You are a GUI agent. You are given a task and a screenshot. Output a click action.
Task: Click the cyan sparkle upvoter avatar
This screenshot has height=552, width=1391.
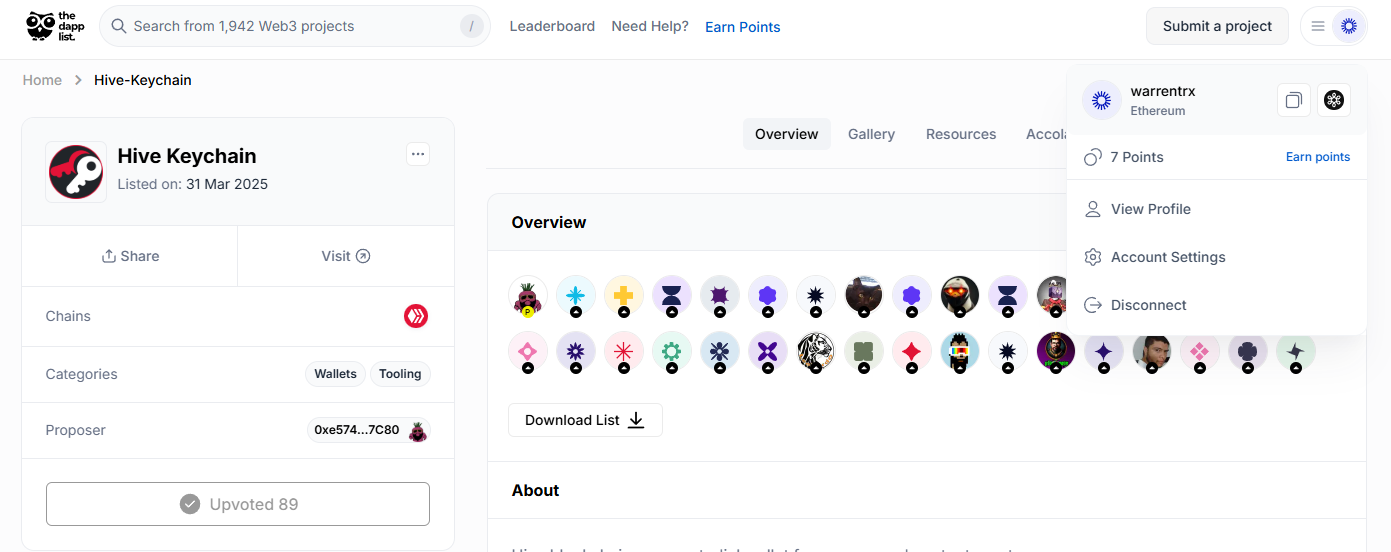pos(576,295)
